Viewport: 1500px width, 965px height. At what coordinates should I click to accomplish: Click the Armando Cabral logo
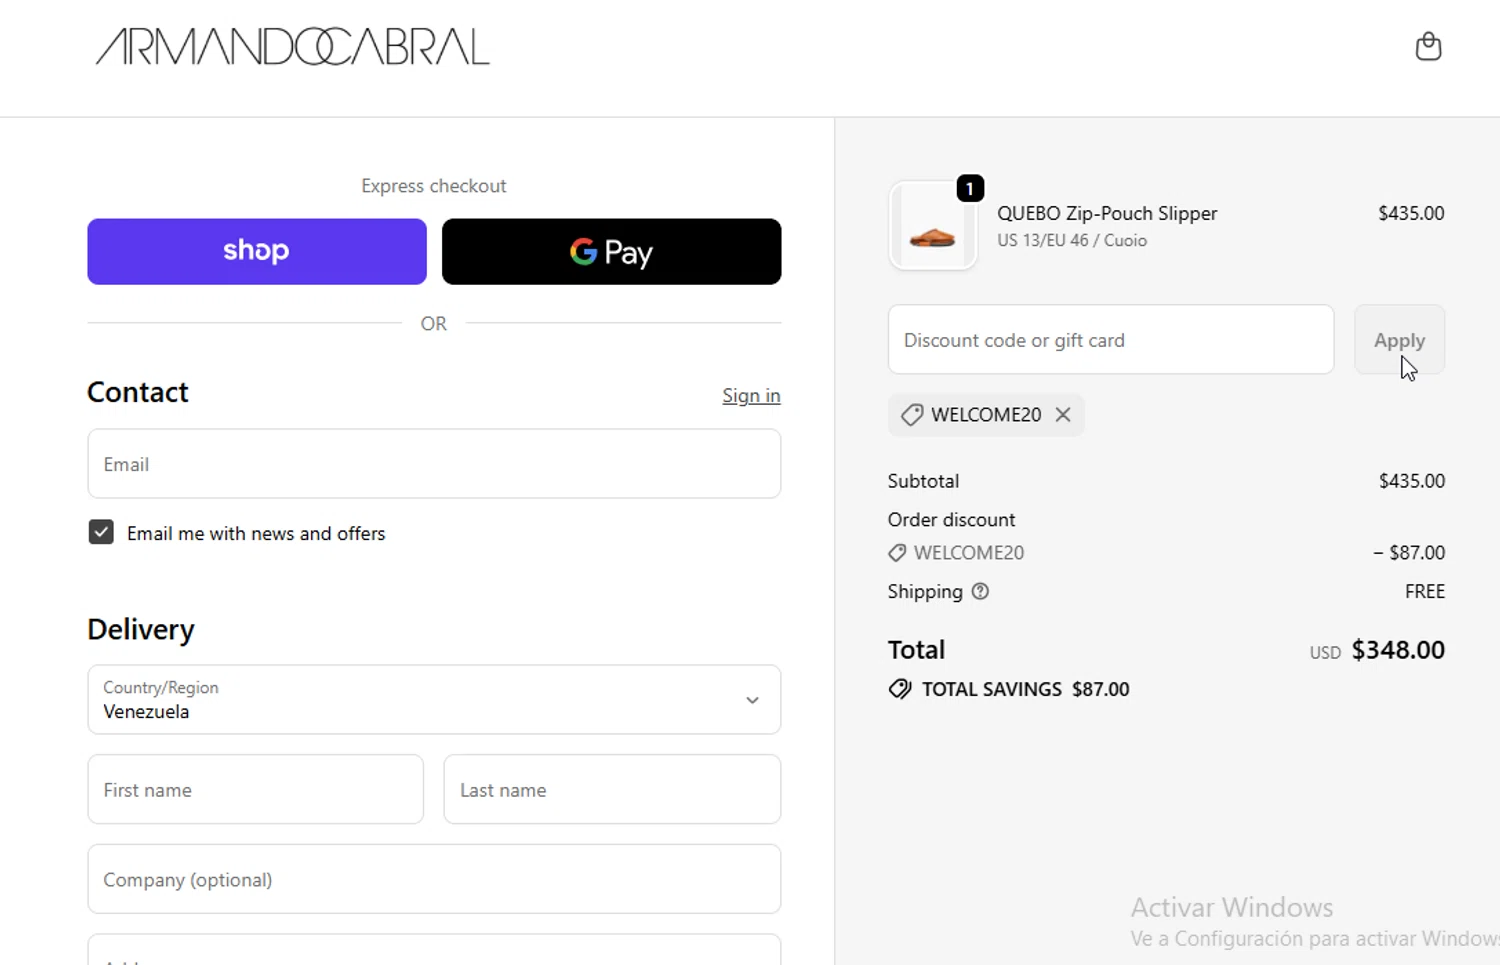(293, 47)
